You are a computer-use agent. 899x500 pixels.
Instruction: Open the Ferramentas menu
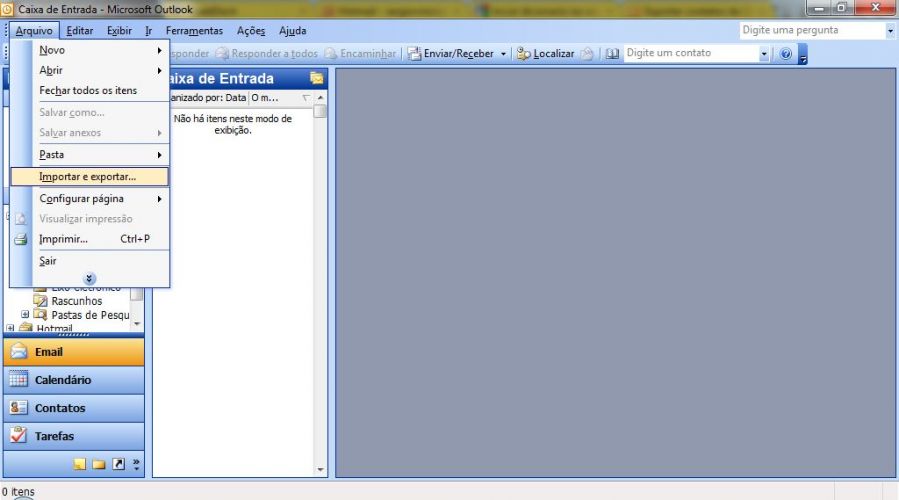(x=194, y=30)
